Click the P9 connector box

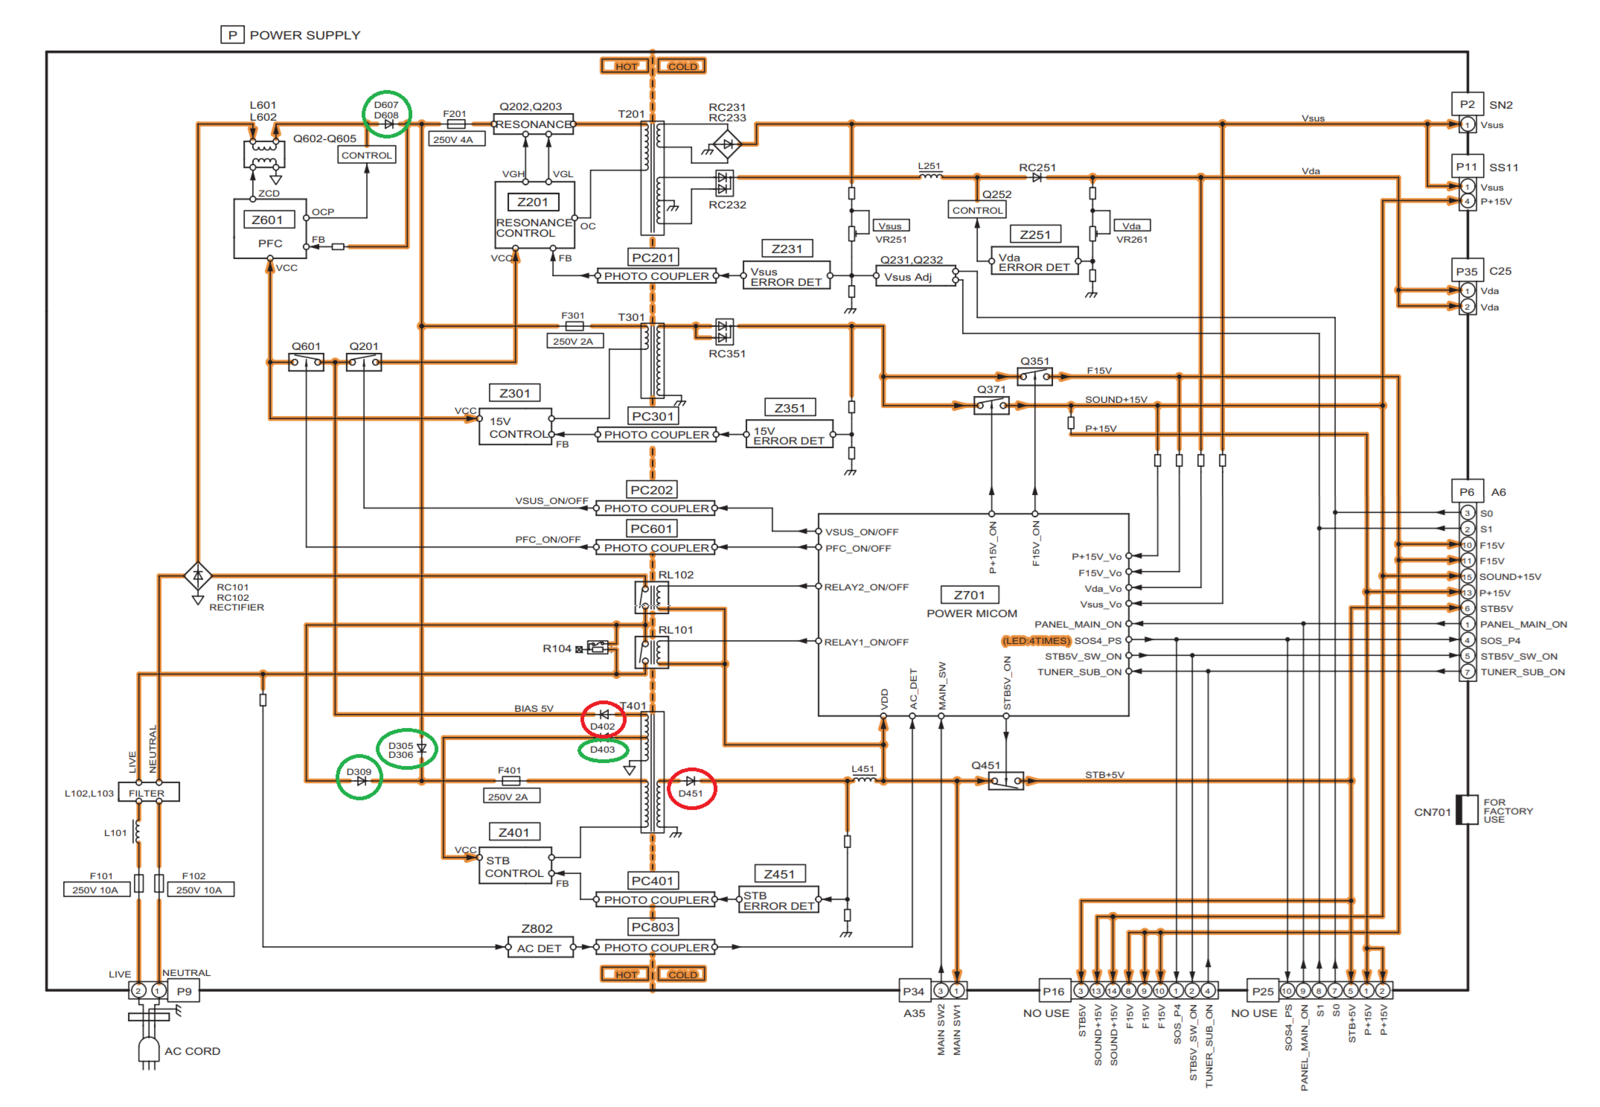coord(184,991)
